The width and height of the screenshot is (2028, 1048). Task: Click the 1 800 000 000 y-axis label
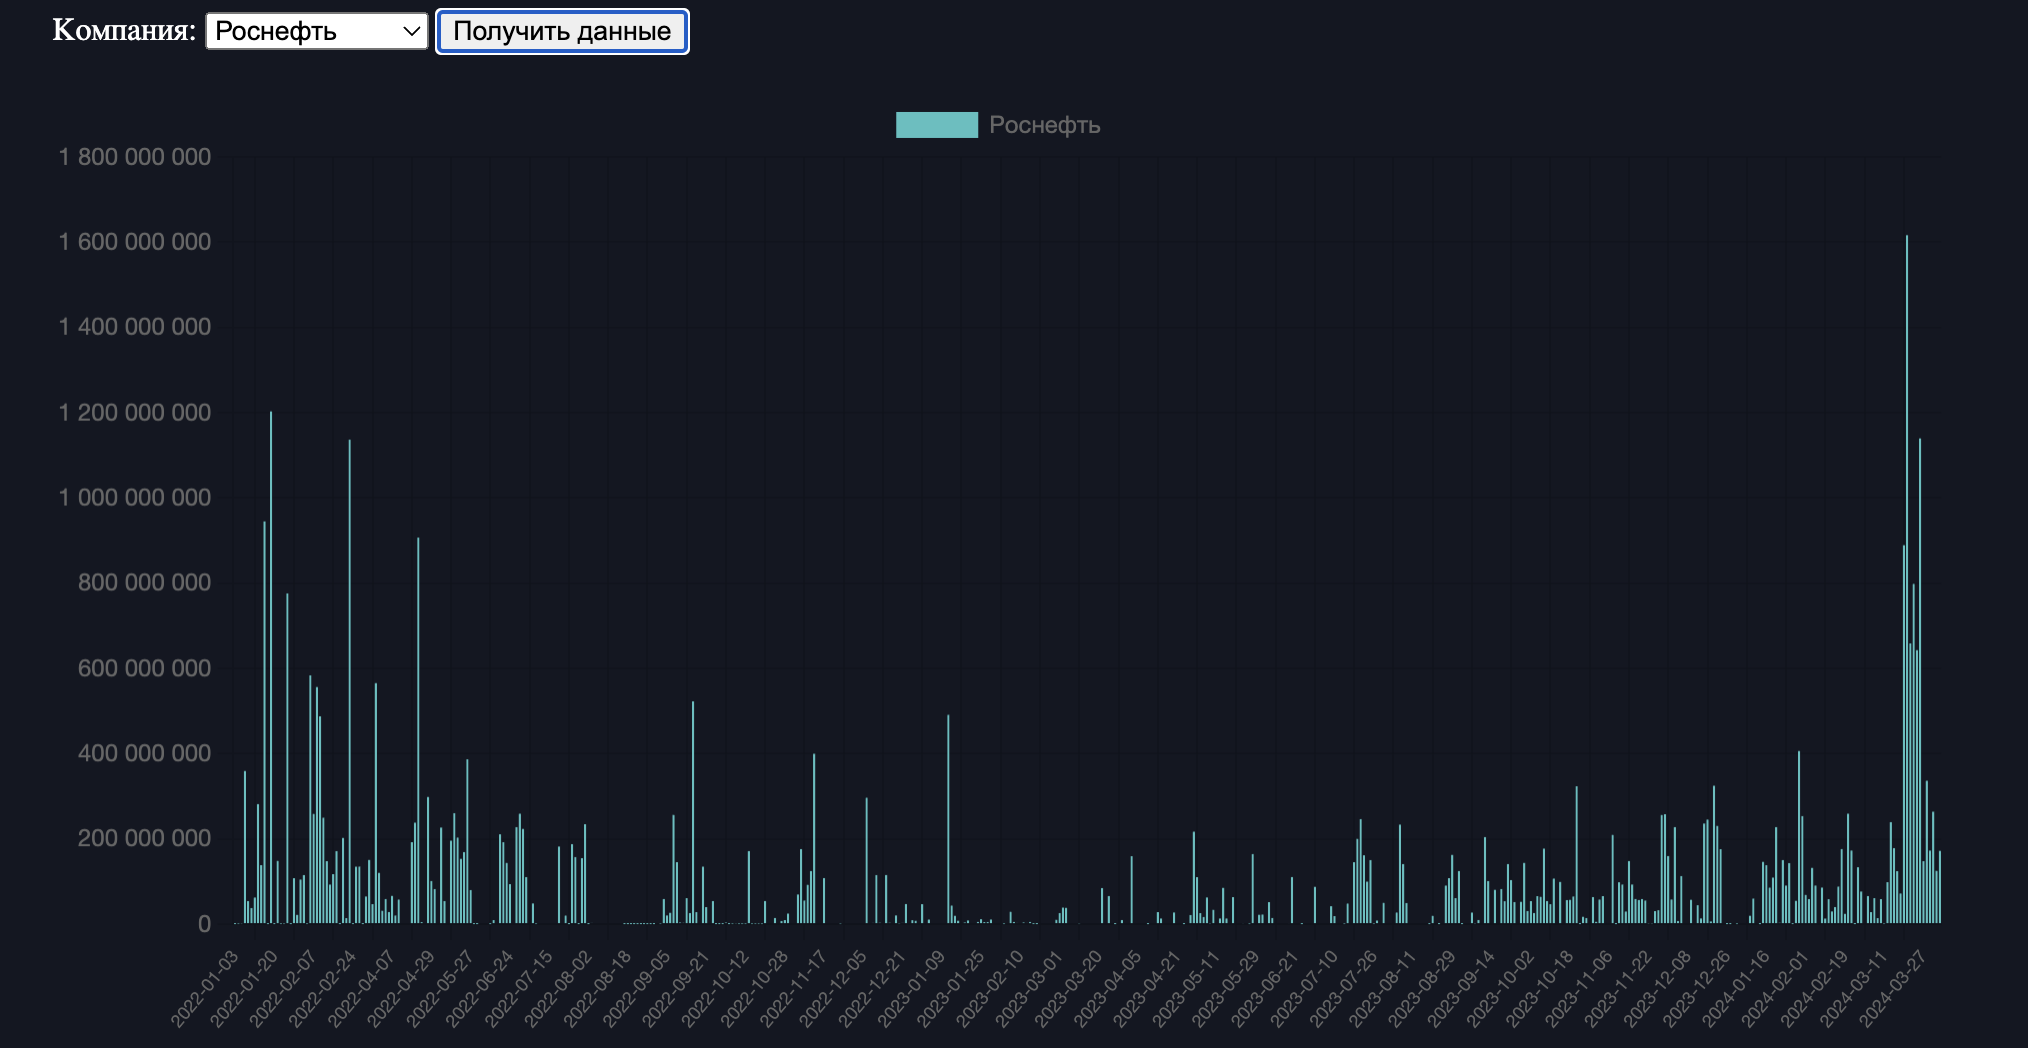[135, 157]
